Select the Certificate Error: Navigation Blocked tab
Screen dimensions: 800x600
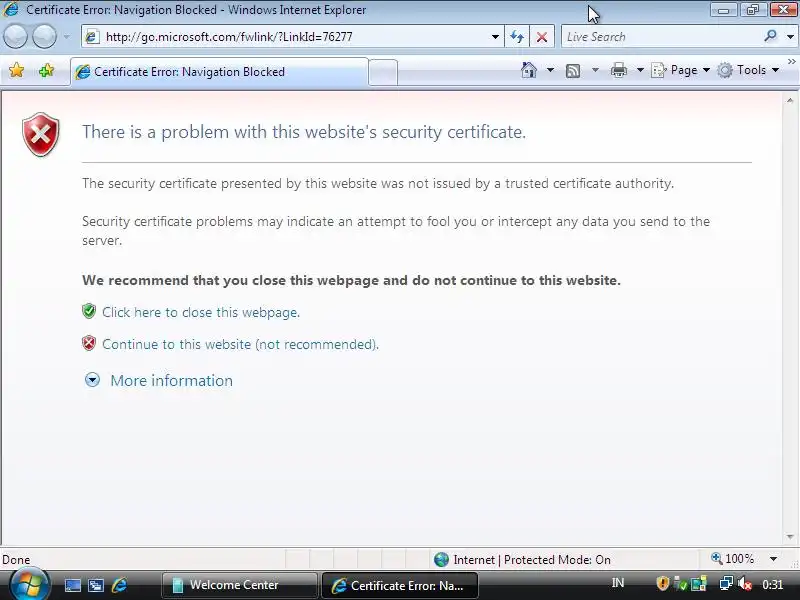click(x=219, y=72)
